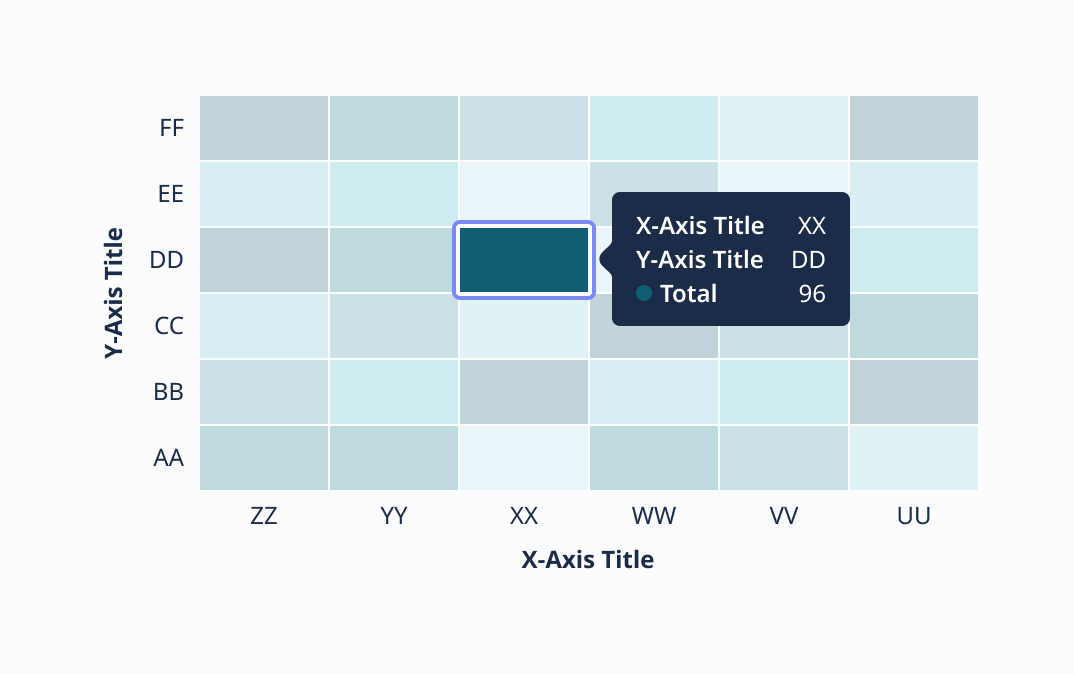The image size is (1074, 674).
Task: Click the DD label on the y-axis
Action: tap(167, 260)
